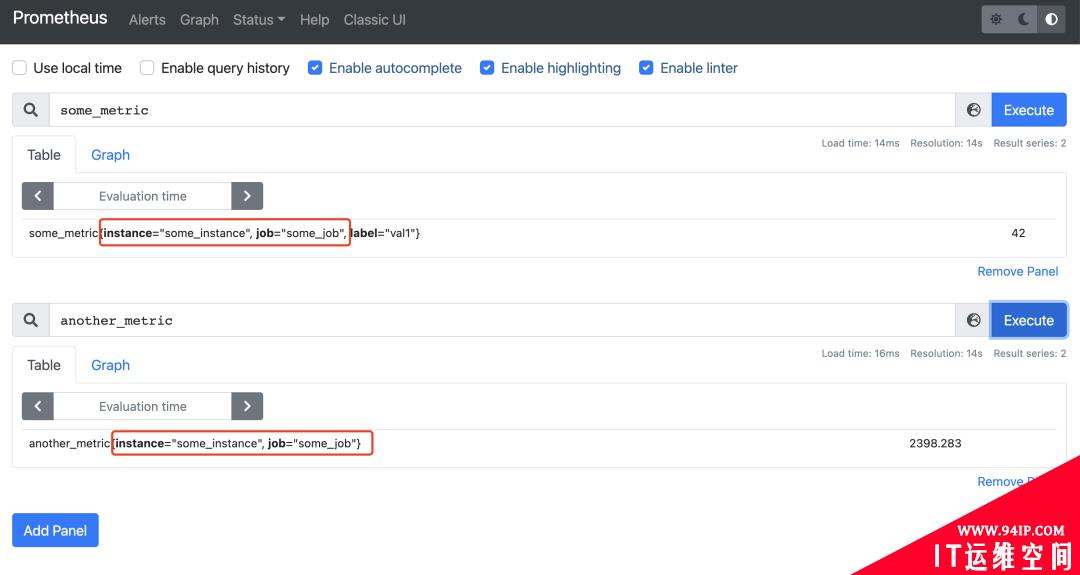Viewport: 1080px width, 575px height.
Task: Select the light theme sun icon
Action: coord(996,19)
